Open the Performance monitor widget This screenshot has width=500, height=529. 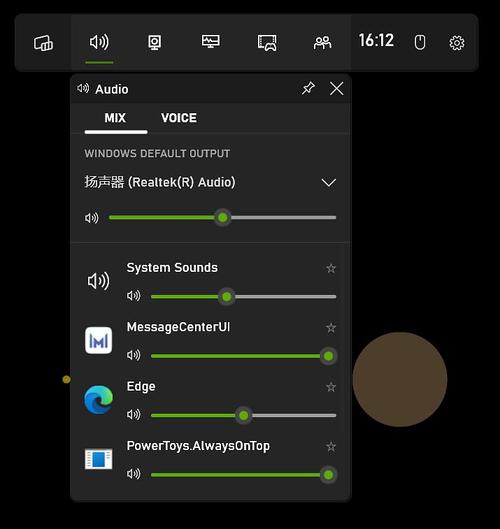[x=211, y=41]
